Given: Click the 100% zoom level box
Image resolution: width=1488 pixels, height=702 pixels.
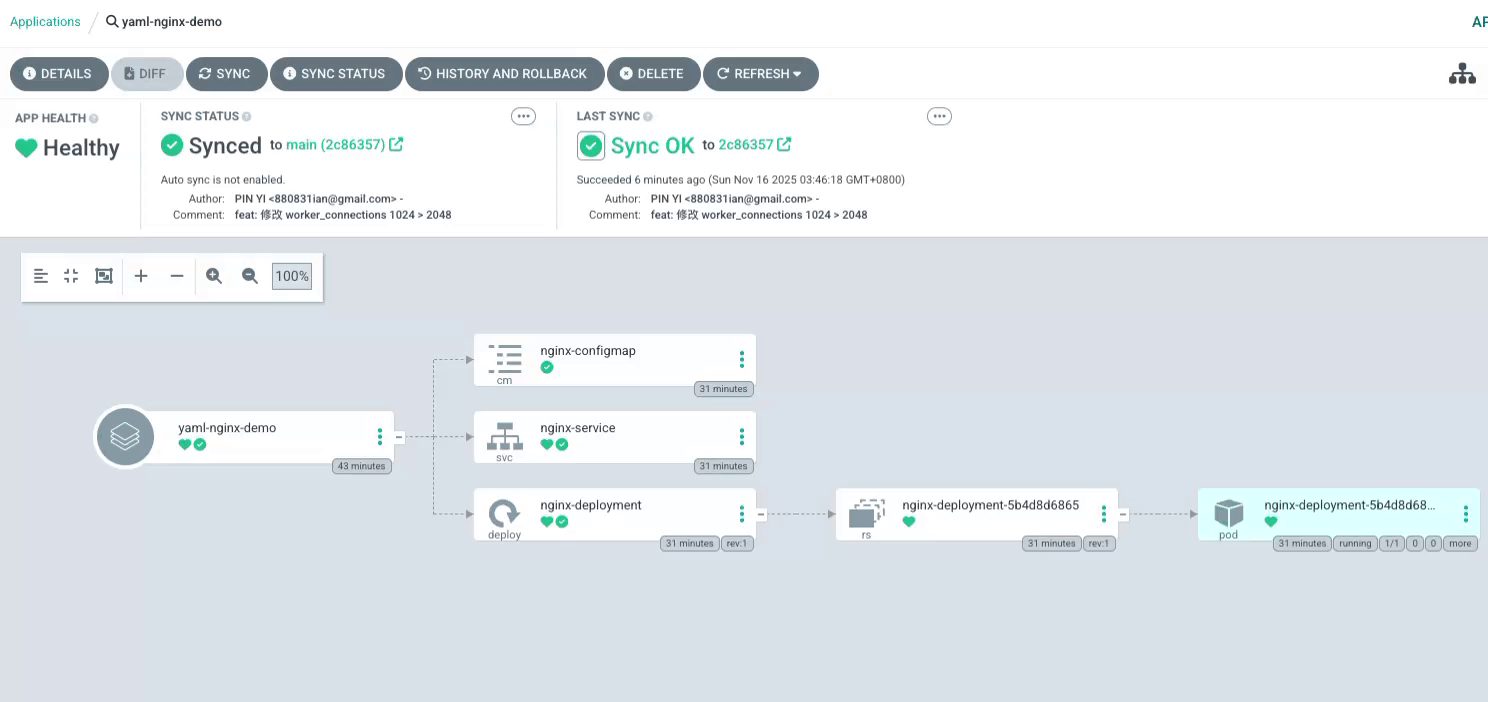Looking at the screenshot, I should point(292,276).
